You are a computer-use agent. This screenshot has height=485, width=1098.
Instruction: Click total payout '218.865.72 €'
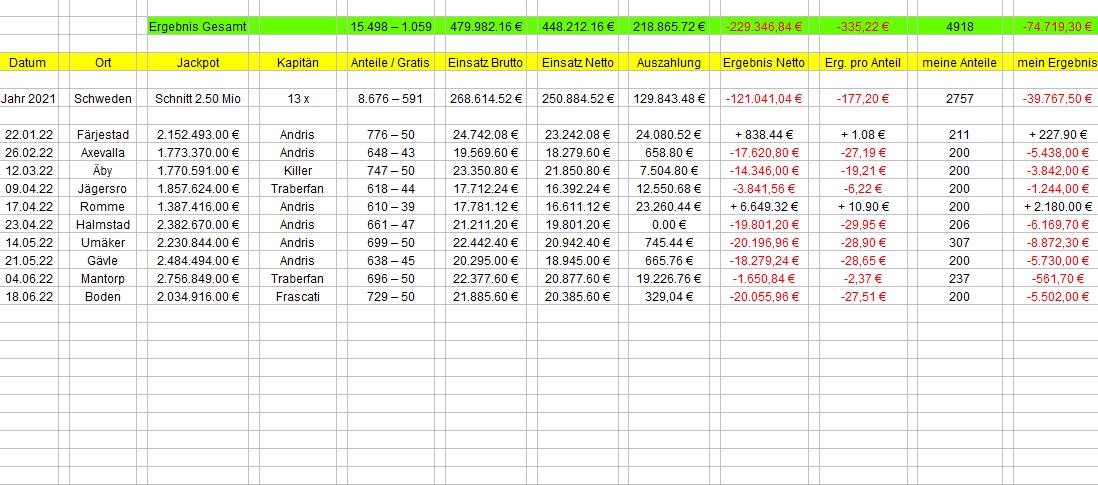pos(669,27)
